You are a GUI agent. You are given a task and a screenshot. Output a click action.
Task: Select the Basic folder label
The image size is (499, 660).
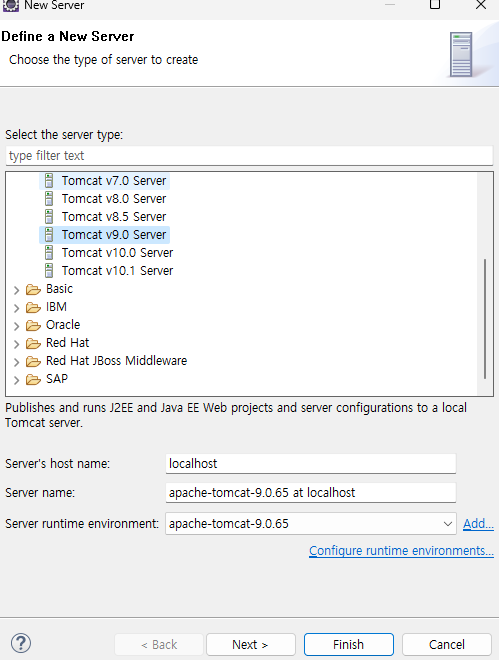coord(59,289)
